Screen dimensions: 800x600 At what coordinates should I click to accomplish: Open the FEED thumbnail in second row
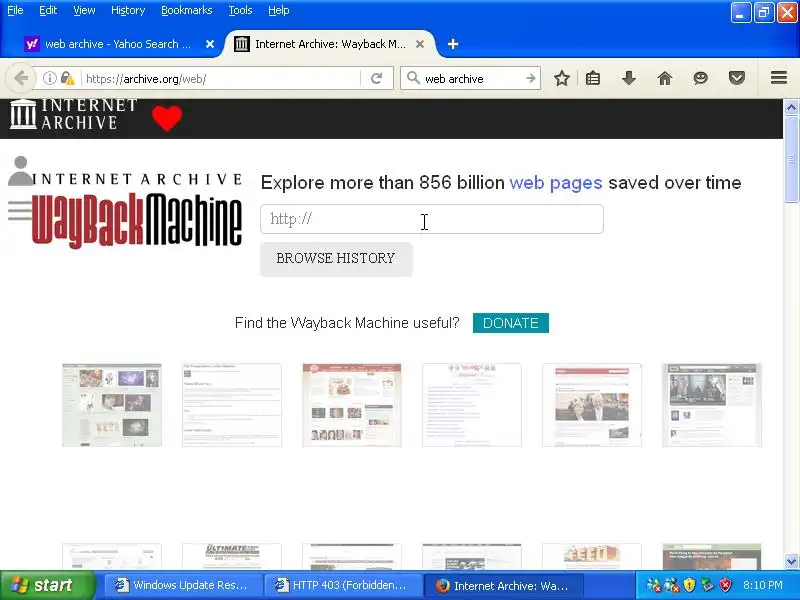592,557
